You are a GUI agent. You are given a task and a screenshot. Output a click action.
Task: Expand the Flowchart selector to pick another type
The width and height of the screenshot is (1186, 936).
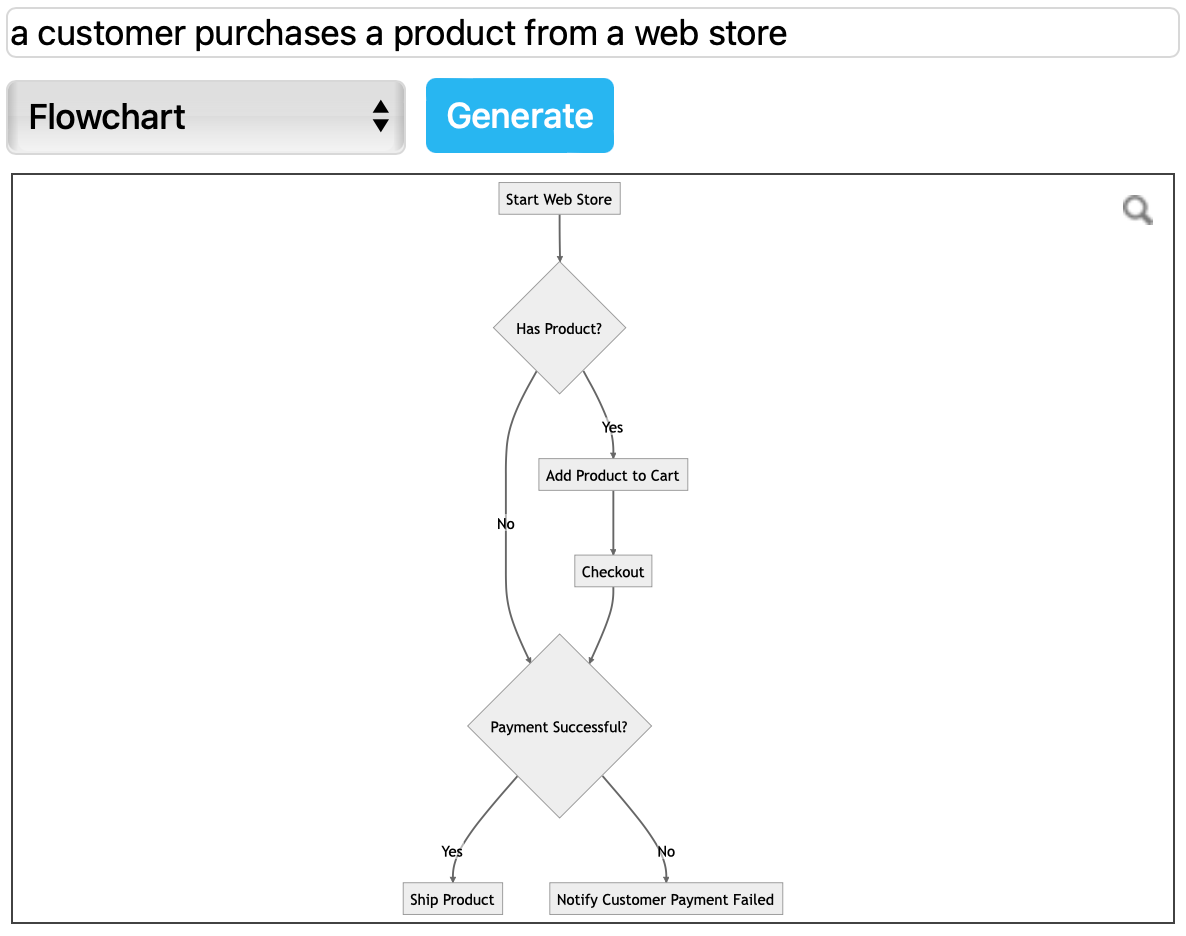tap(205, 116)
